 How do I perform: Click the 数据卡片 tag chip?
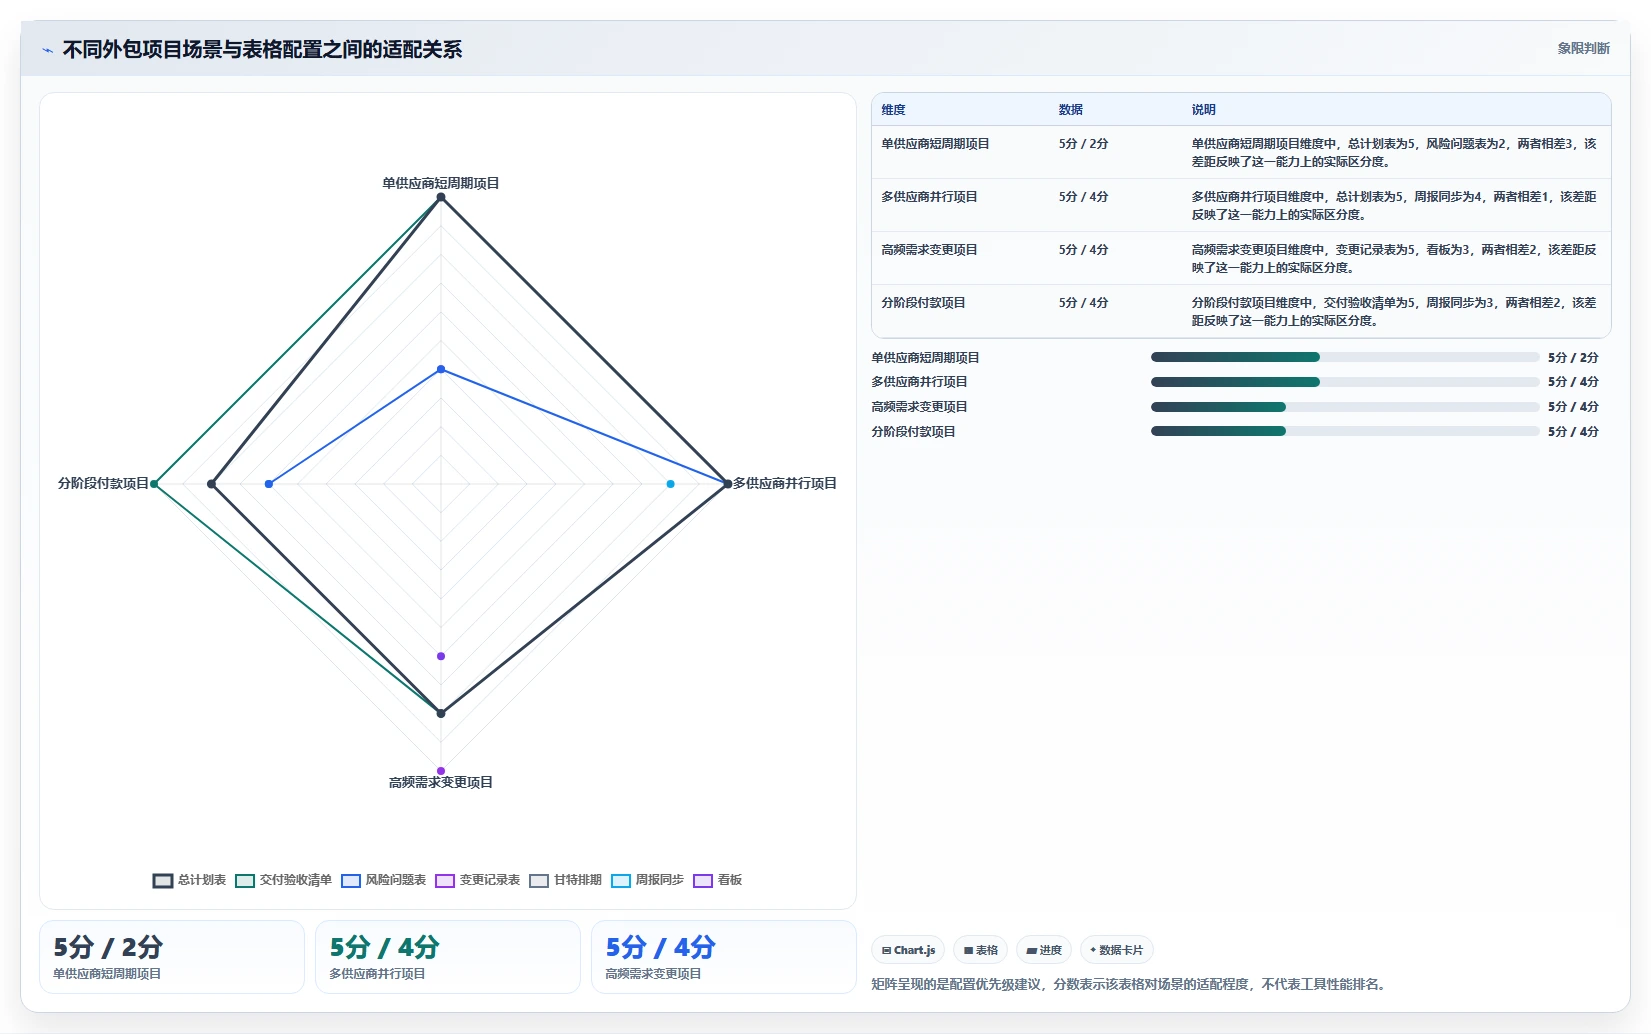pos(1117,950)
